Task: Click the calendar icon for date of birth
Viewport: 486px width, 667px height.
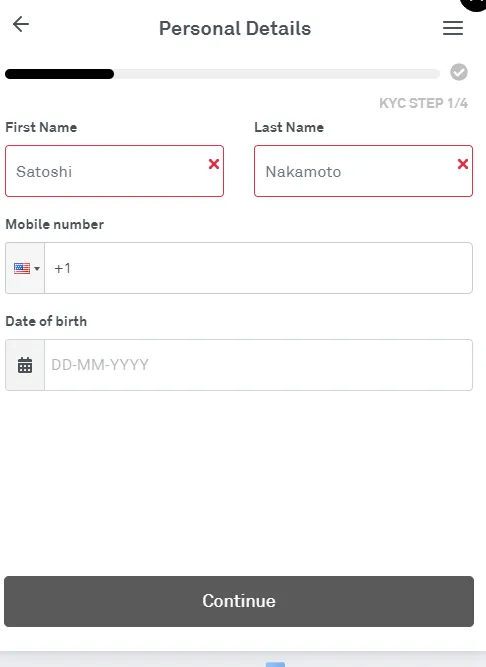Action: pos(25,365)
